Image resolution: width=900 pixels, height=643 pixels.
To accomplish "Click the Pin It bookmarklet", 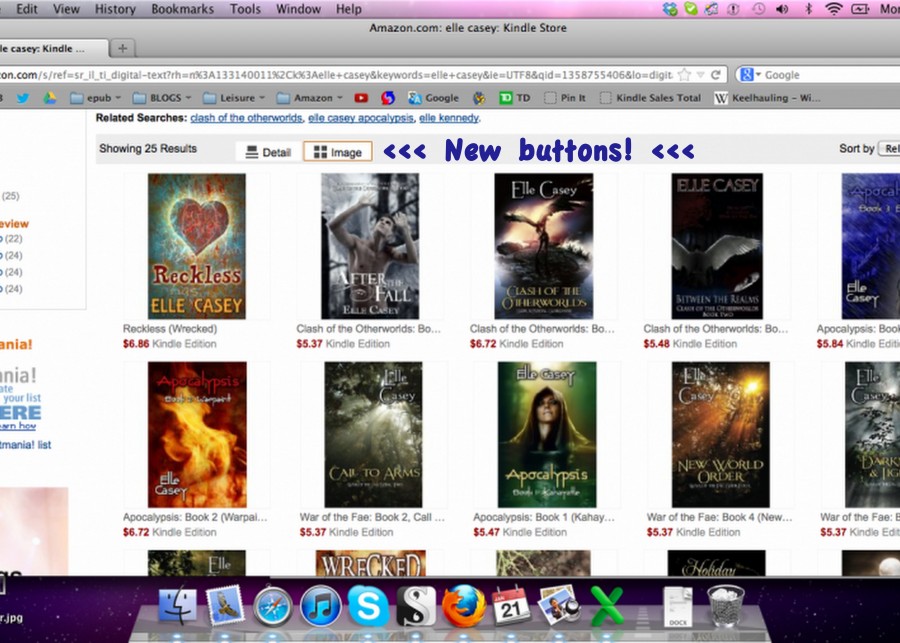I will (x=565, y=98).
